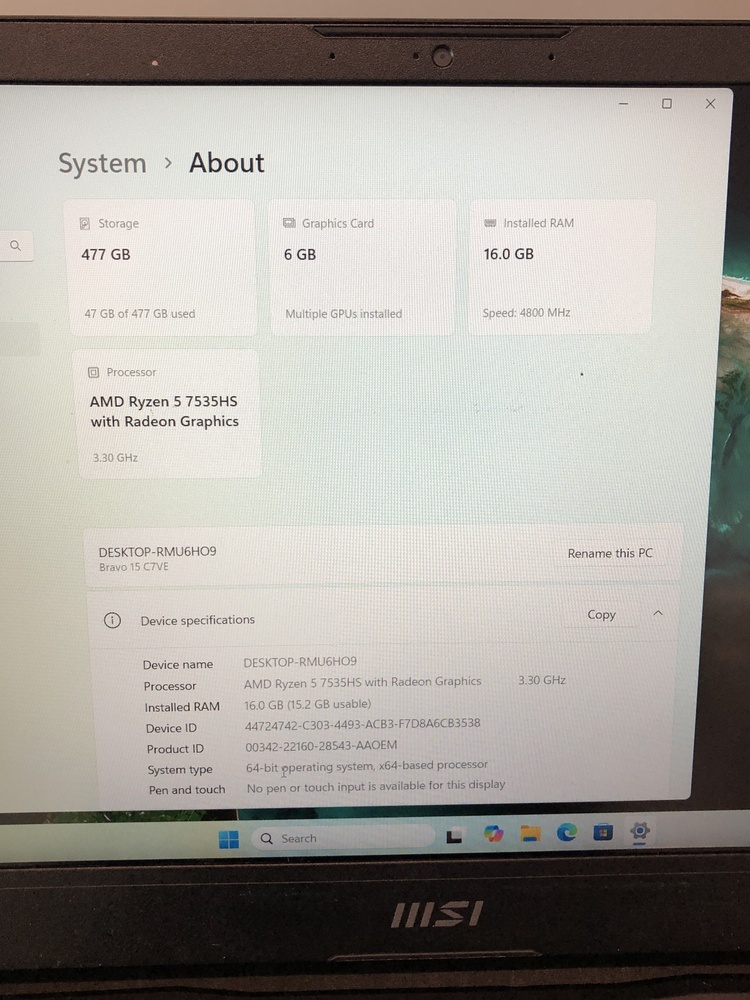Click the Settings gear taskbar icon

[640, 830]
